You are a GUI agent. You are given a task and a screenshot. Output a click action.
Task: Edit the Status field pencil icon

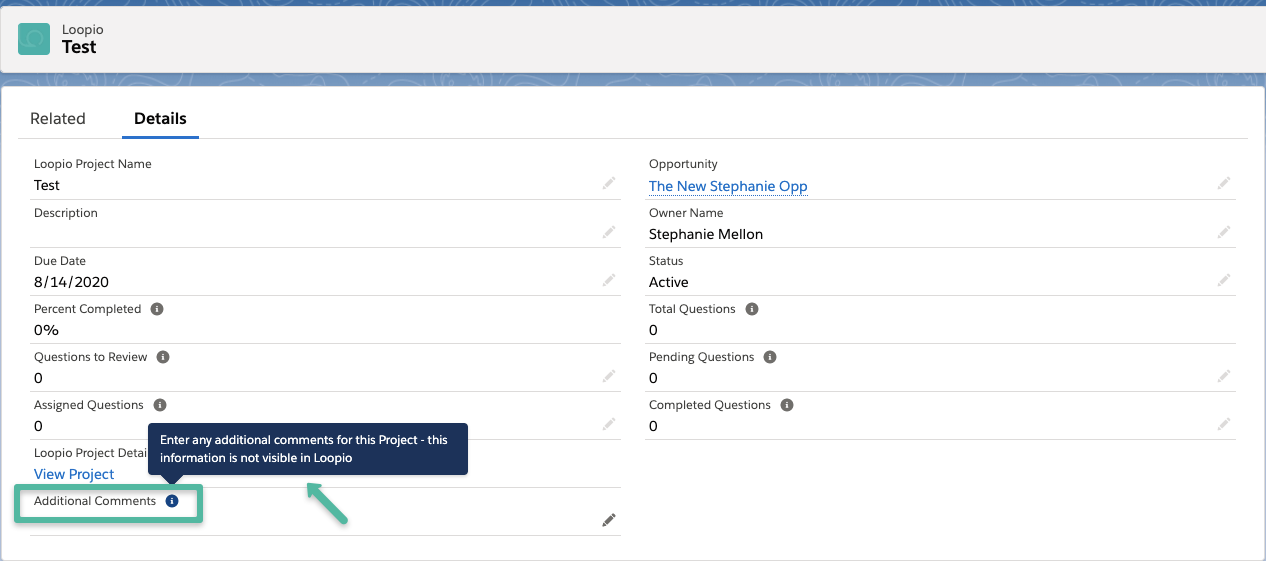coord(1224,280)
